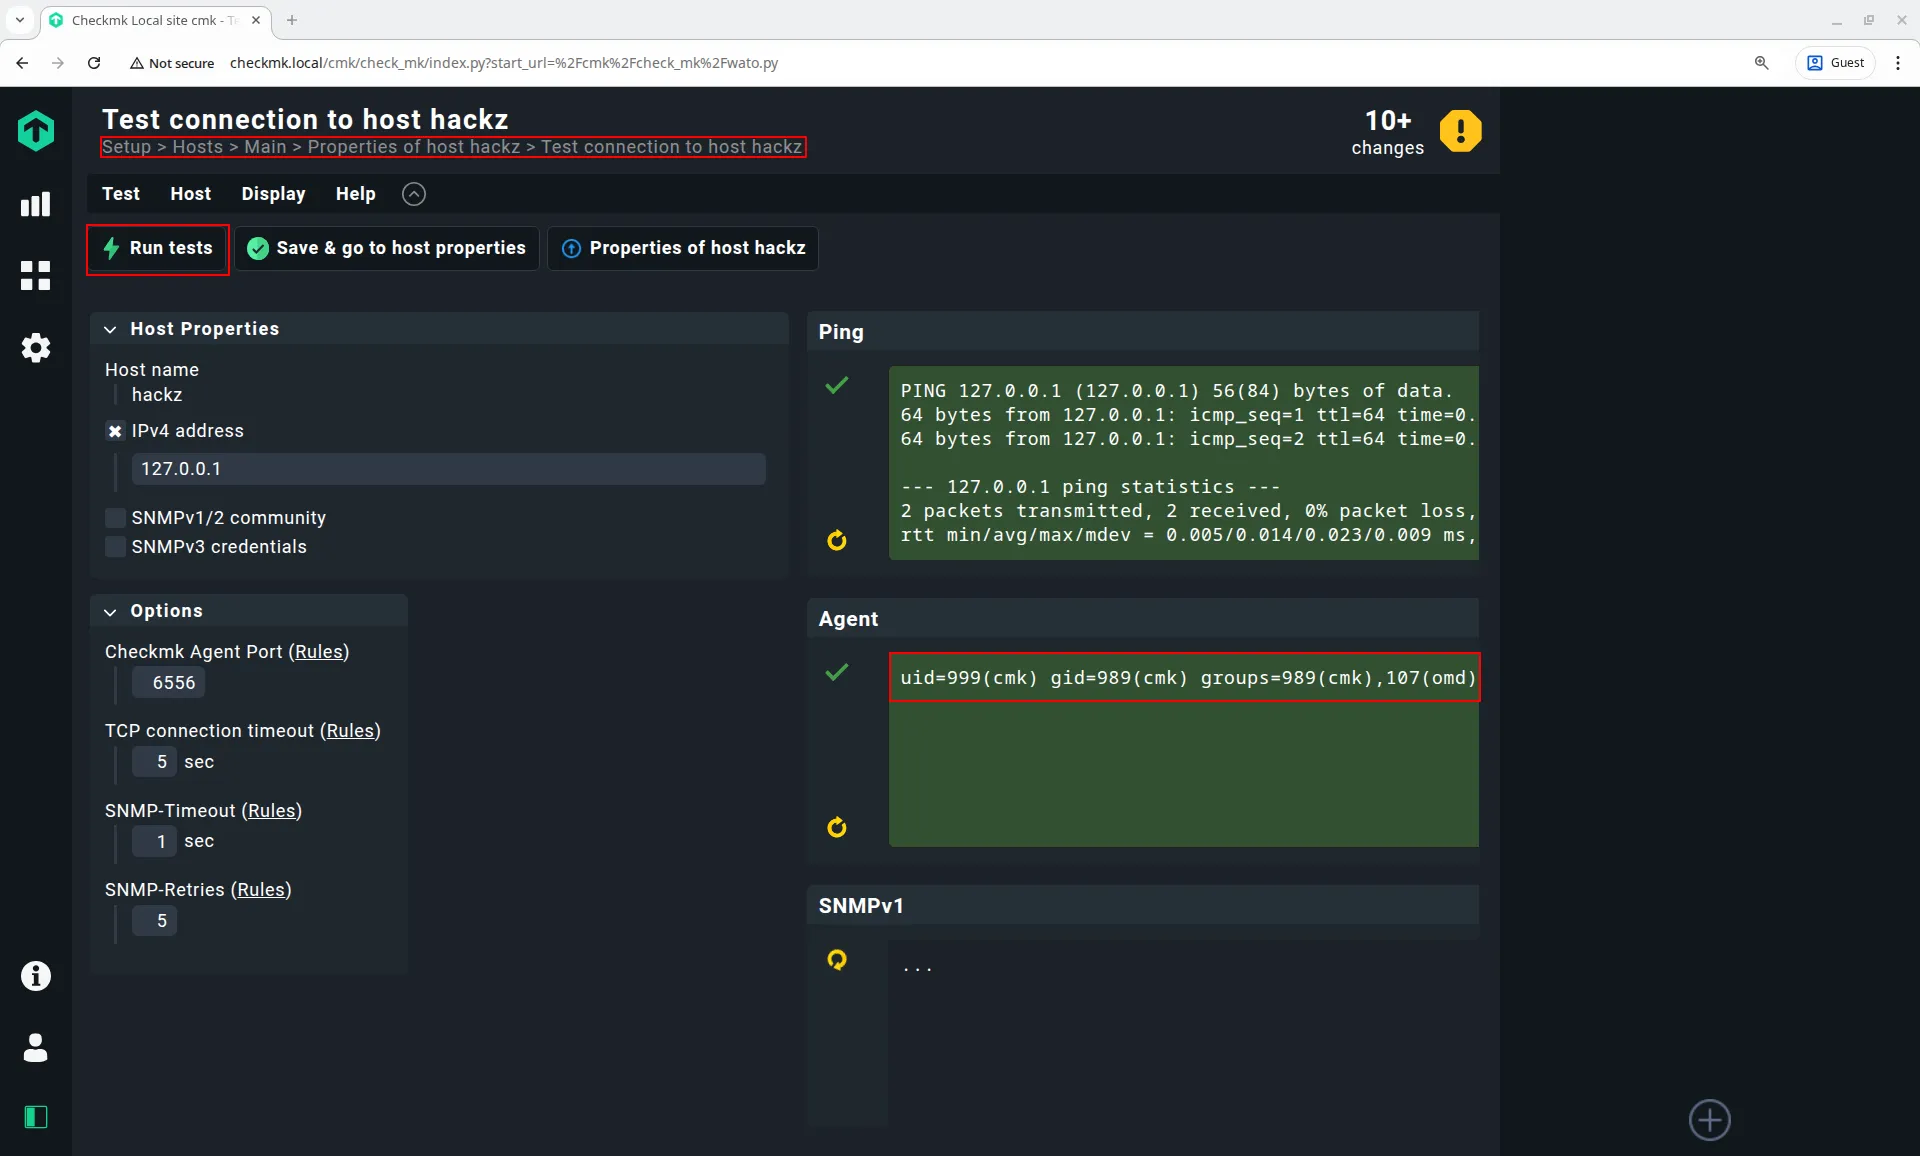1920x1156 pixels.
Task: Open the Customize grid sidebar icon
Action: 36,276
